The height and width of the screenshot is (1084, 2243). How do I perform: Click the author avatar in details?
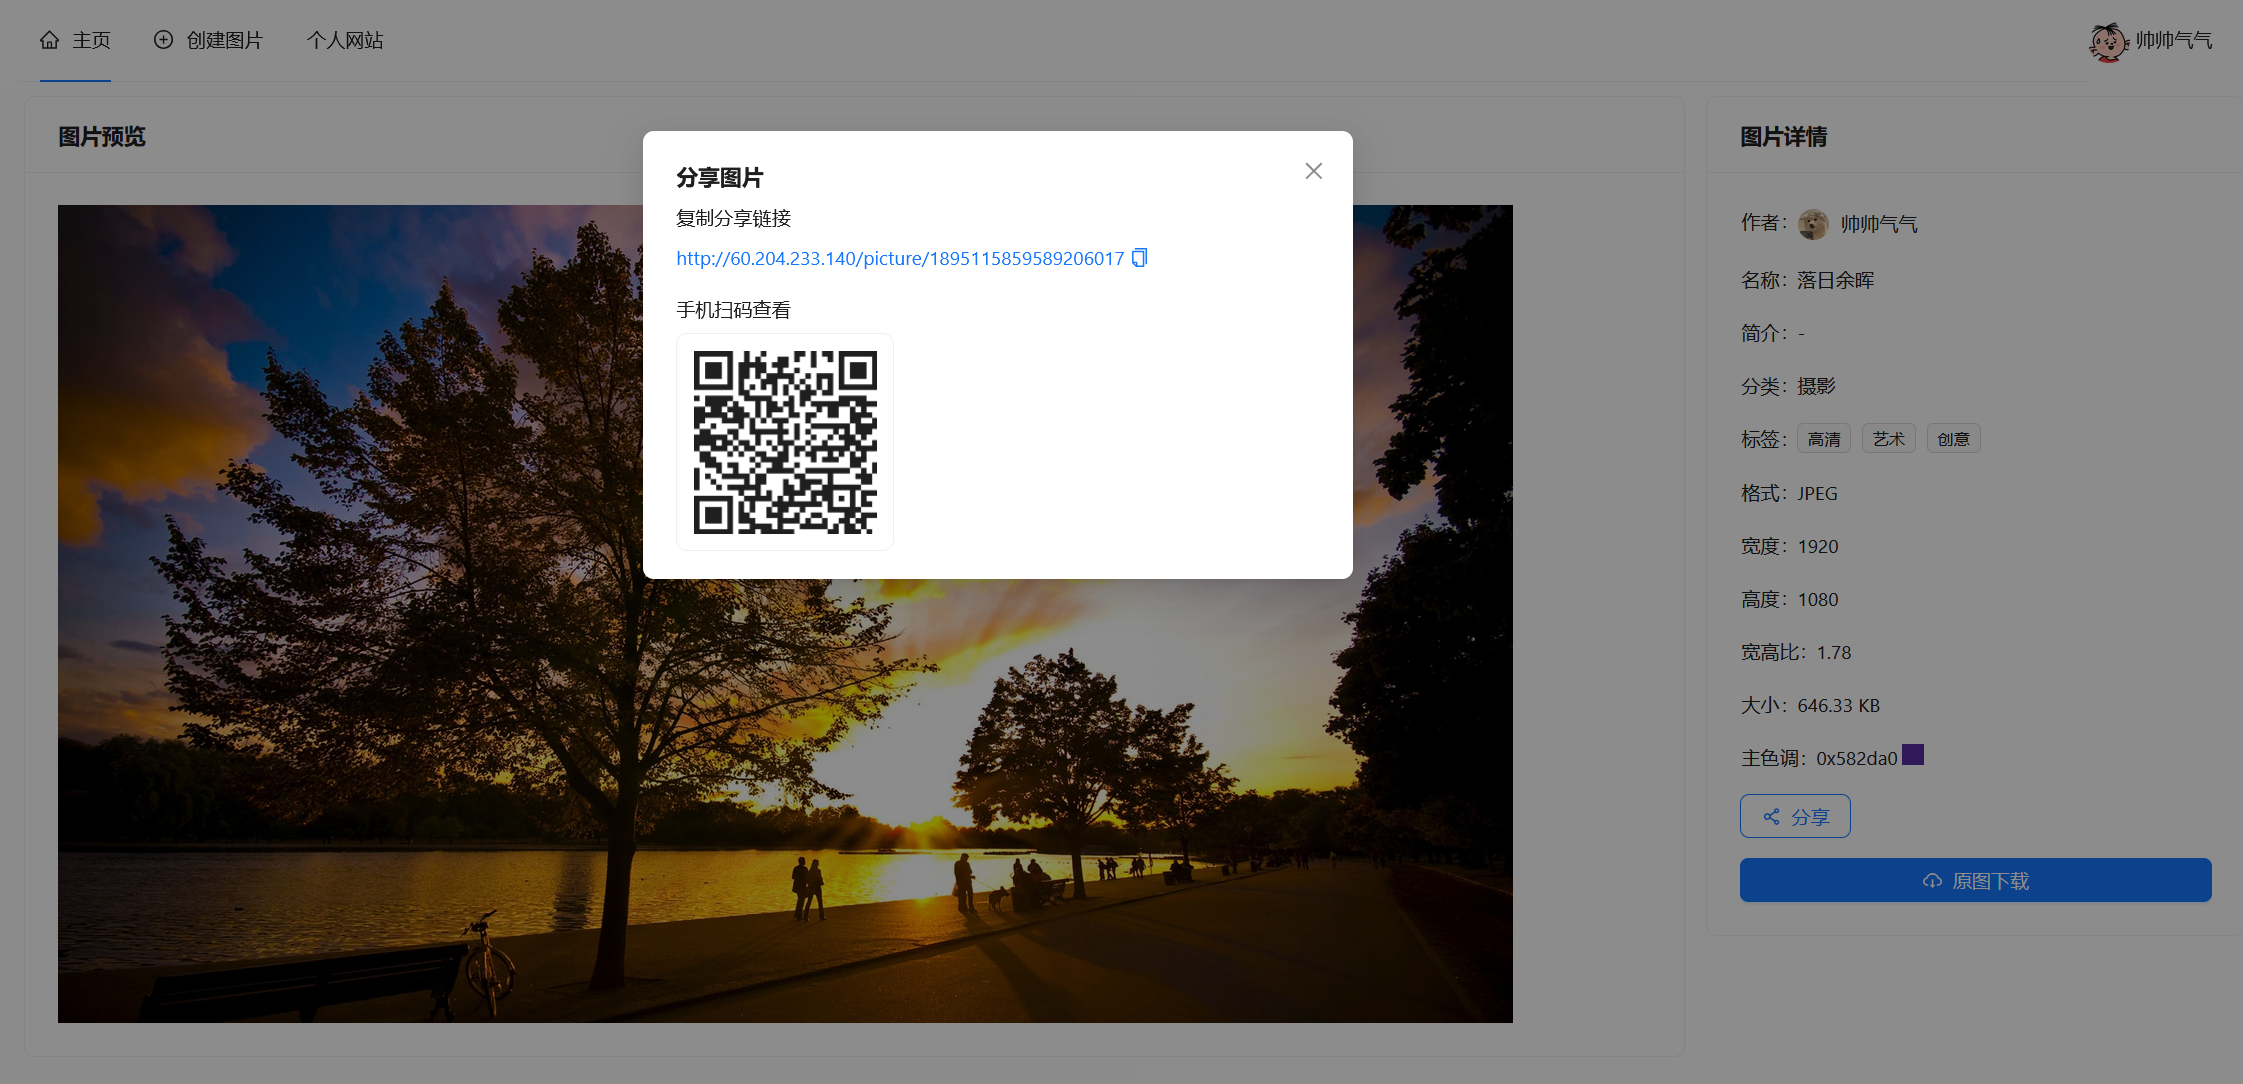[1813, 224]
